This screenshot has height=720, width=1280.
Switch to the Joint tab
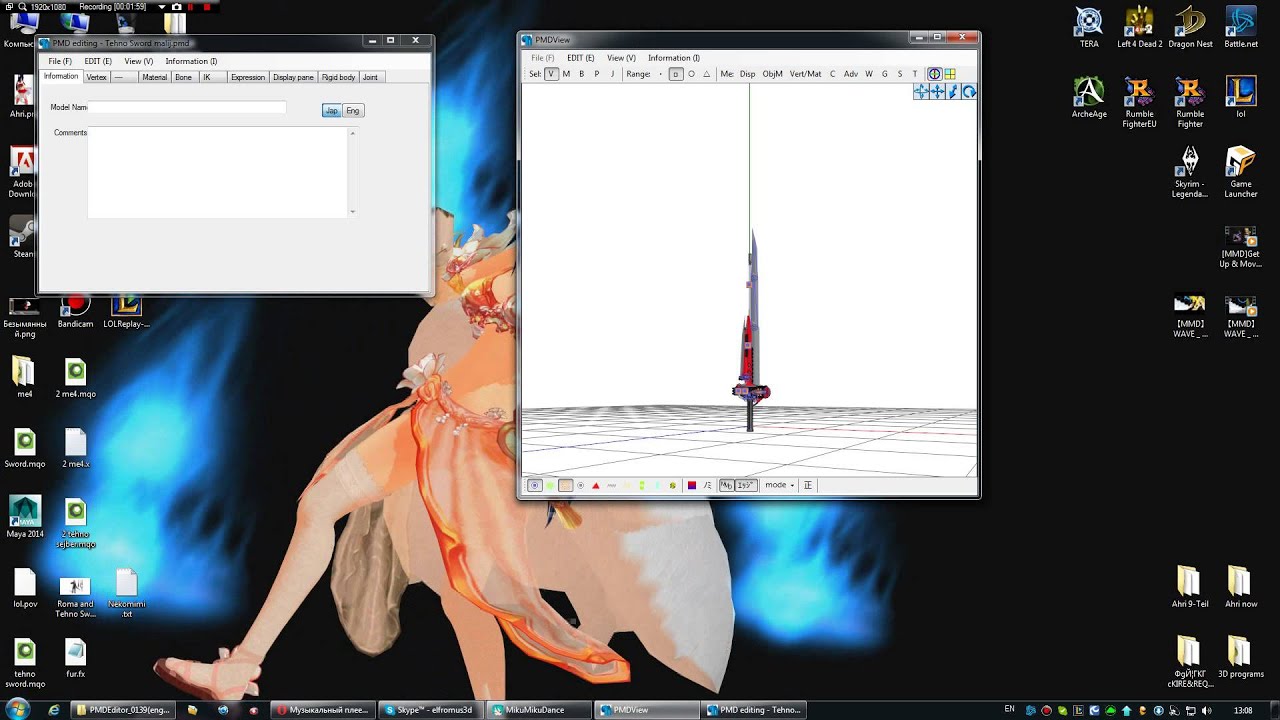click(370, 77)
